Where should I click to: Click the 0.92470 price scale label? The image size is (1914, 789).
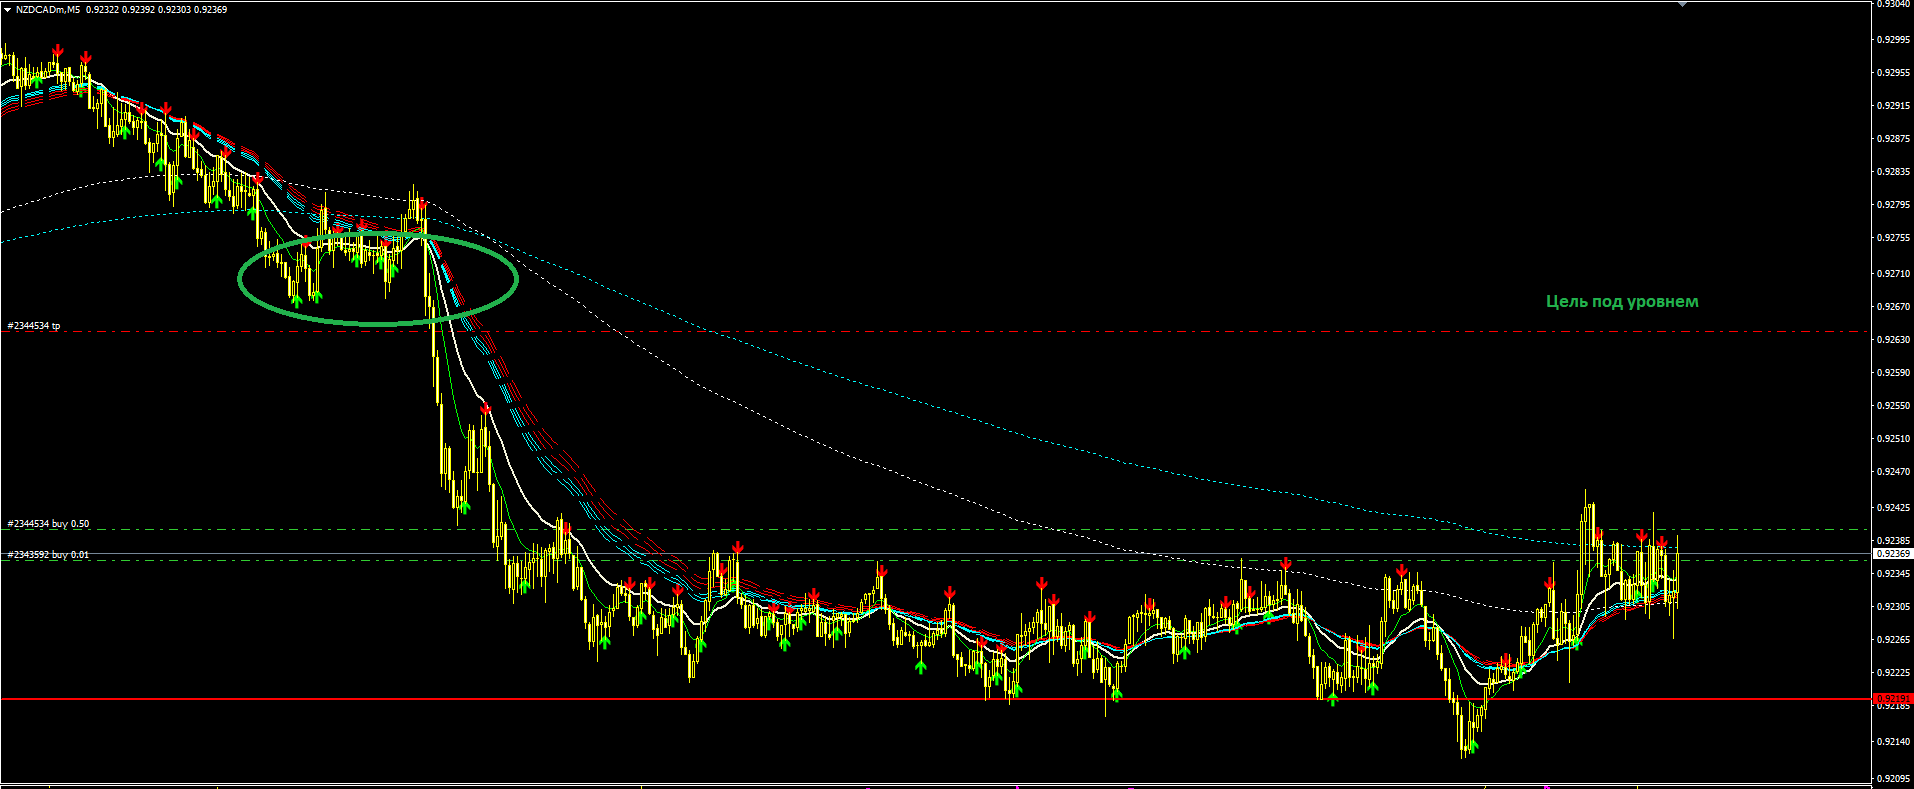point(1892,472)
